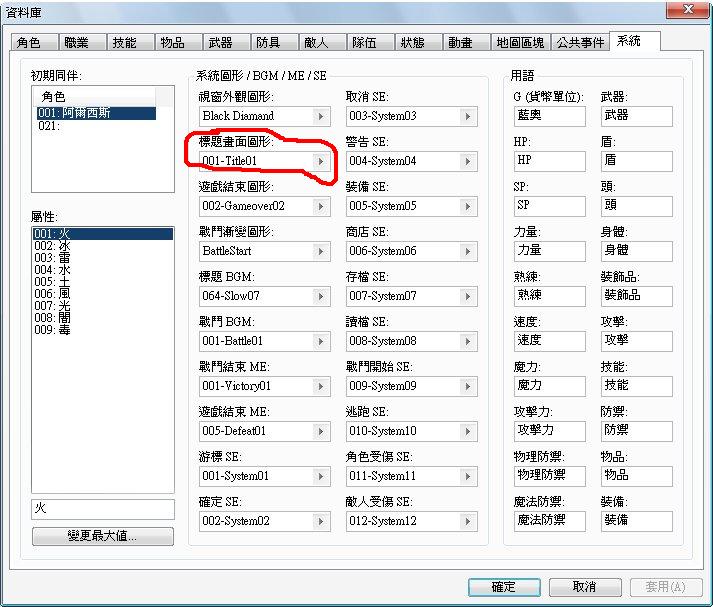Click the G (貨幣單位) field with 藍奧
This screenshot has width=713, height=607.
pyautogui.click(x=550, y=116)
